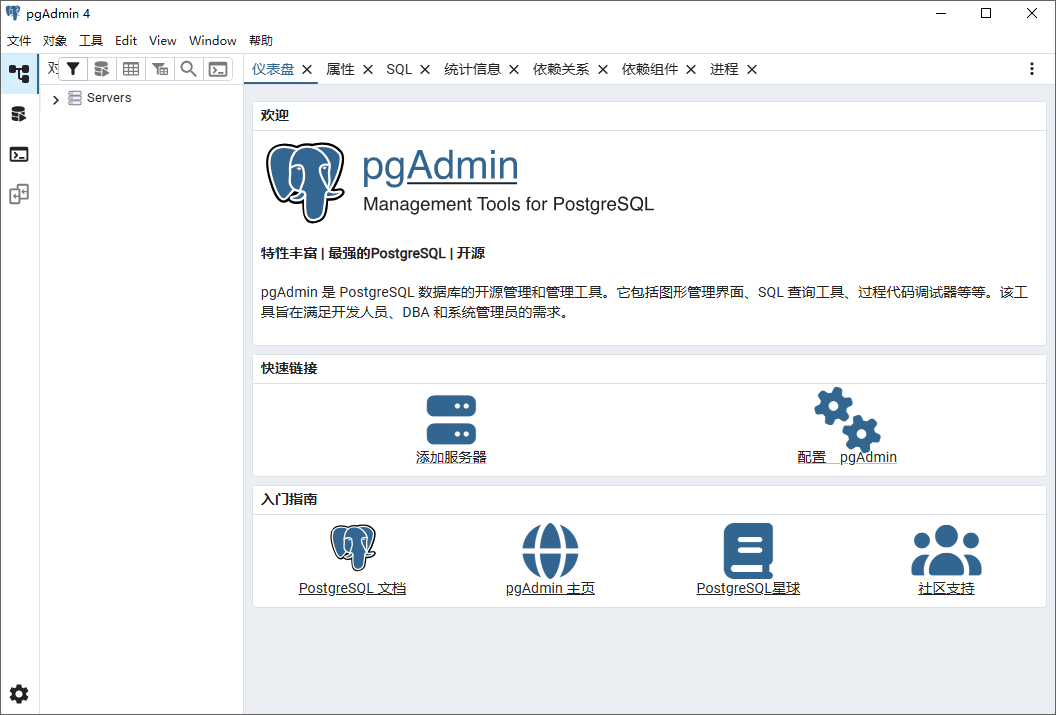The image size is (1056, 715).
Task: Click 'Management Tools for PostgreSQL' subtitle
Action: click(508, 204)
